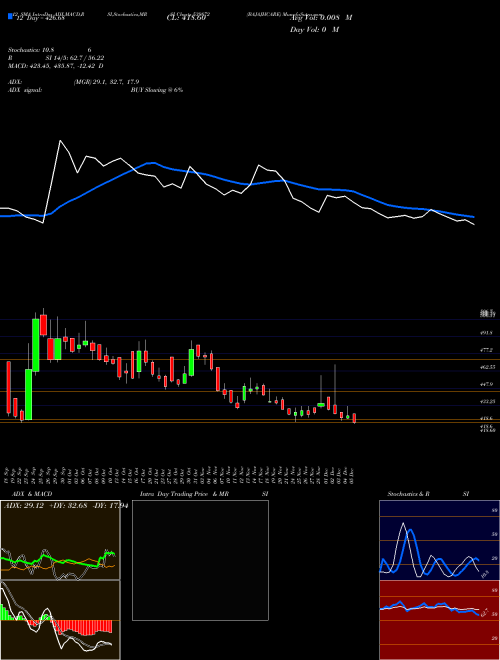Click the '+DY: 32.68' value in ADX panel
The image size is (500, 660).
tap(67, 506)
